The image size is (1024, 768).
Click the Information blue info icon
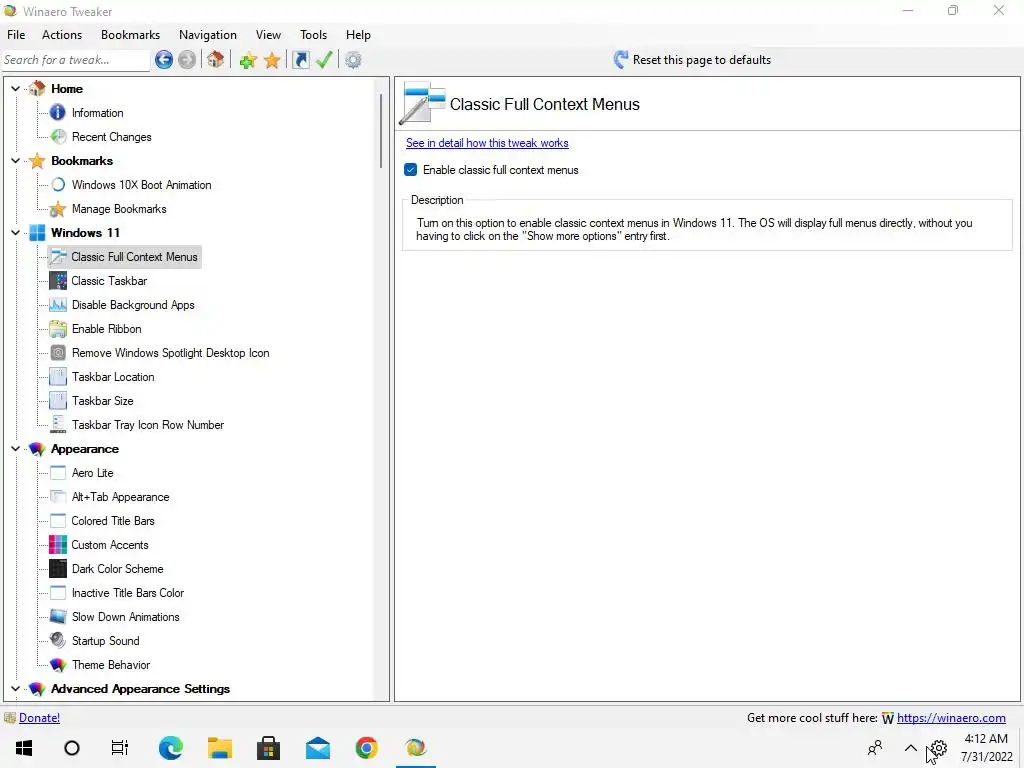(x=57, y=112)
